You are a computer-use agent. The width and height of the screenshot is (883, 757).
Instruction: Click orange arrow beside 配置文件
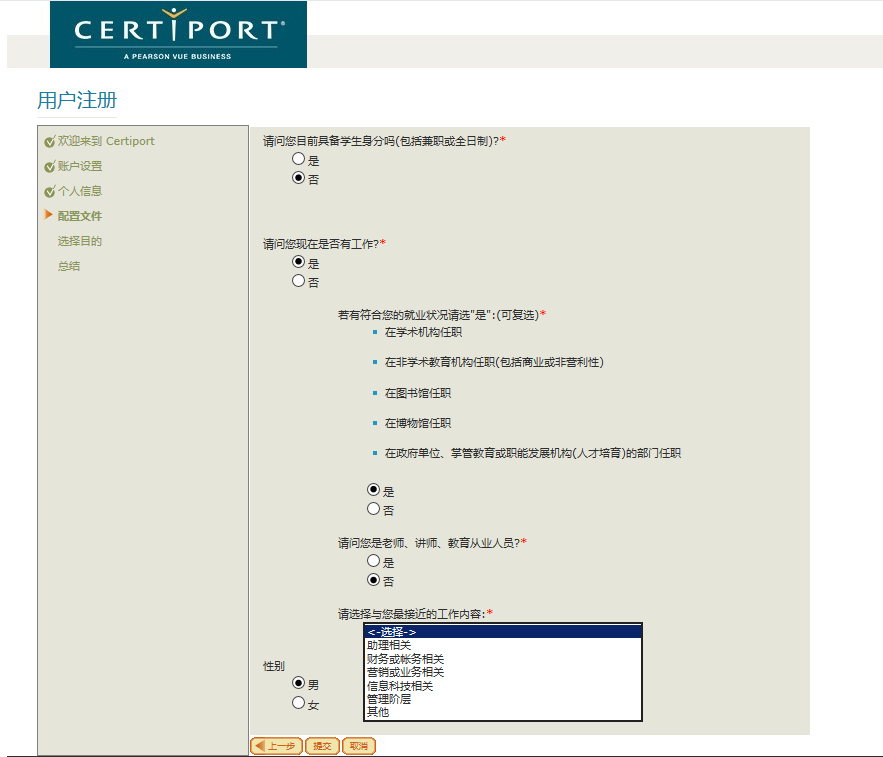click(x=48, y=215)
